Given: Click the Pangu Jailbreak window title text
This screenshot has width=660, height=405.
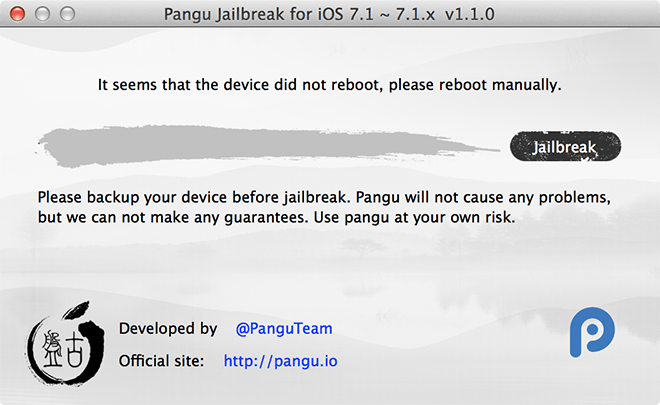Looking at the screenshot, I should tap(329, 14).
